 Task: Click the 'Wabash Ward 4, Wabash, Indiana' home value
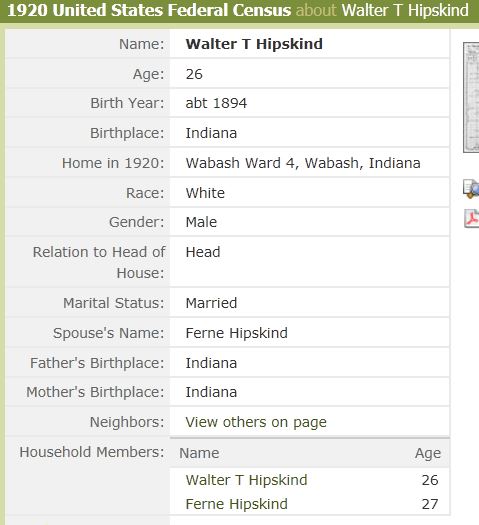pos(303,163)
